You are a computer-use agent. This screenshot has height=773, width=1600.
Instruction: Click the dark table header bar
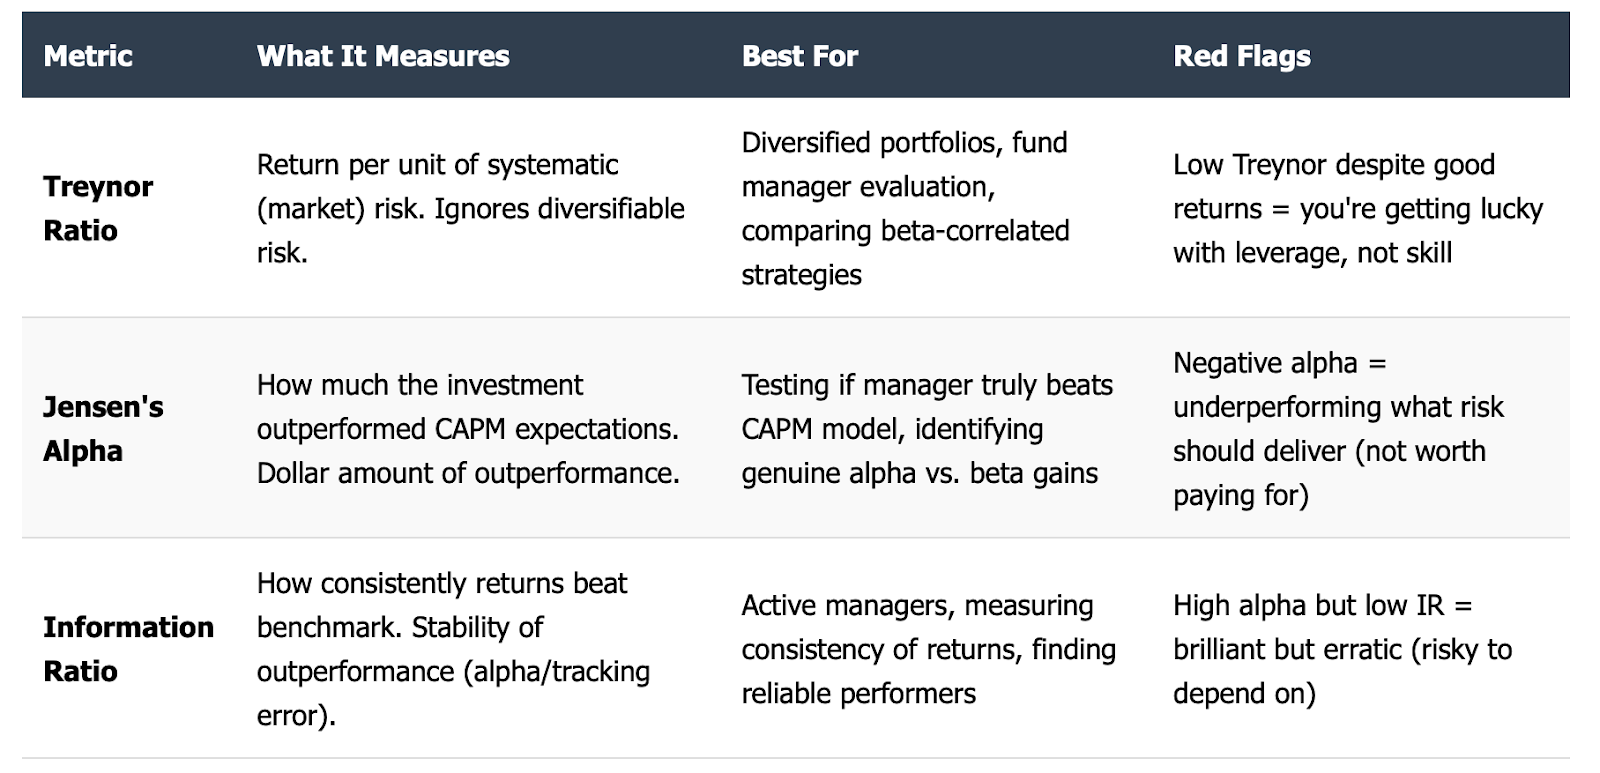[796, 55]
